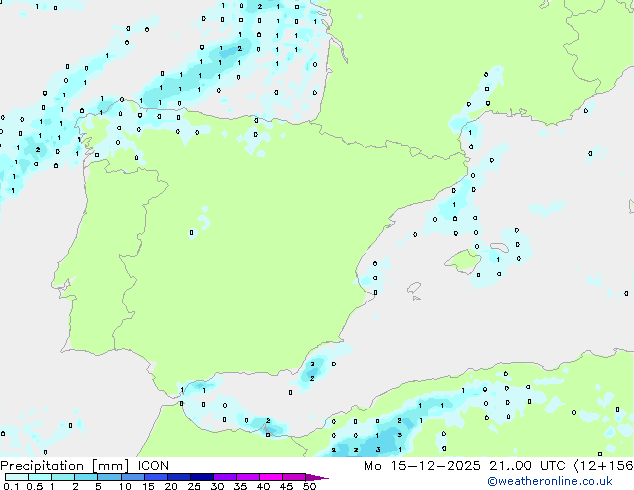The height and width of the screenshot is (490, 634).
Task: Click the above-50 mm legend arrow tip
Action: (317, 477)
